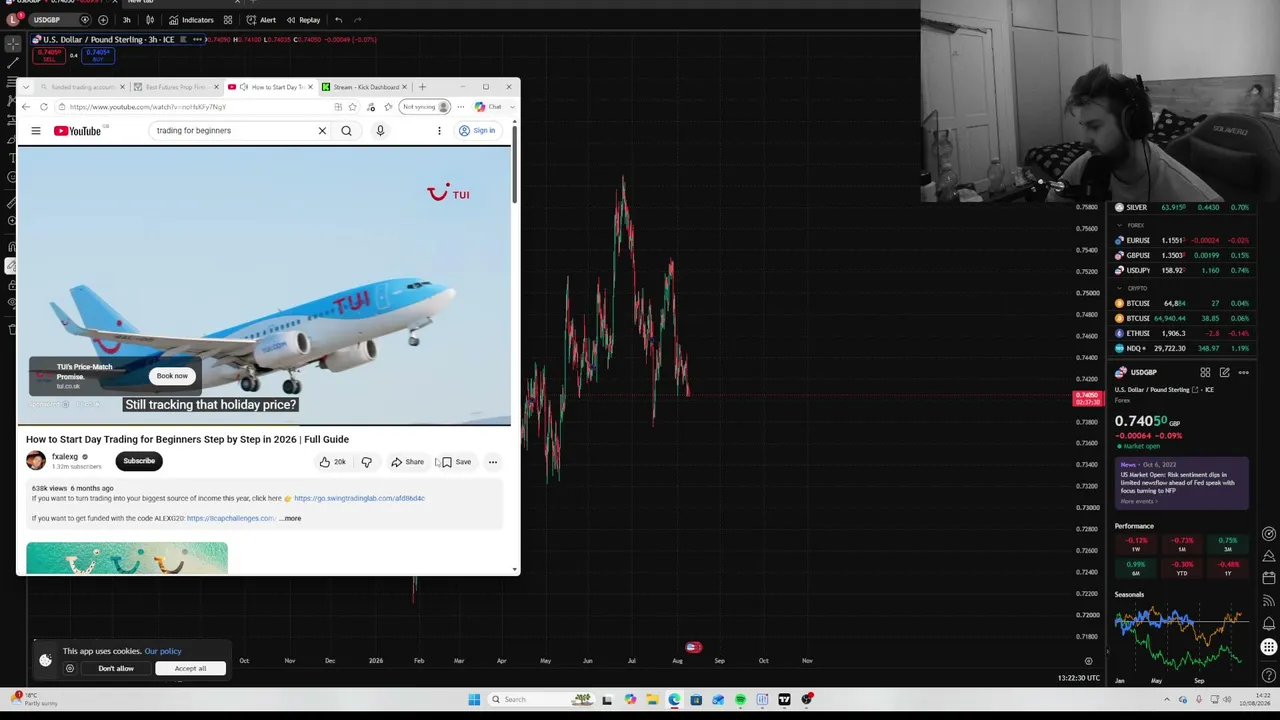
Task: Sign in to YouTube
Action: (x=477, y=131)
